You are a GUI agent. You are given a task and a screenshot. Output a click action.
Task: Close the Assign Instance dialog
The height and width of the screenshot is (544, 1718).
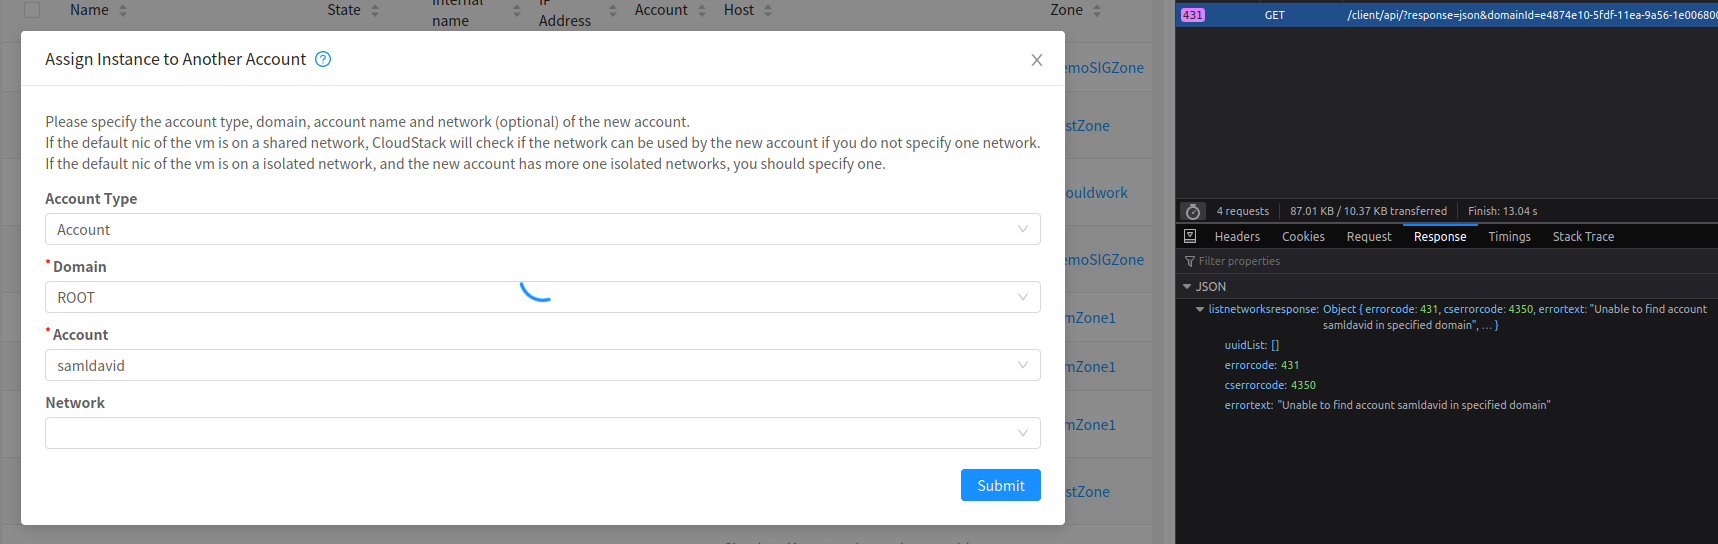[x=1037, y=60]
